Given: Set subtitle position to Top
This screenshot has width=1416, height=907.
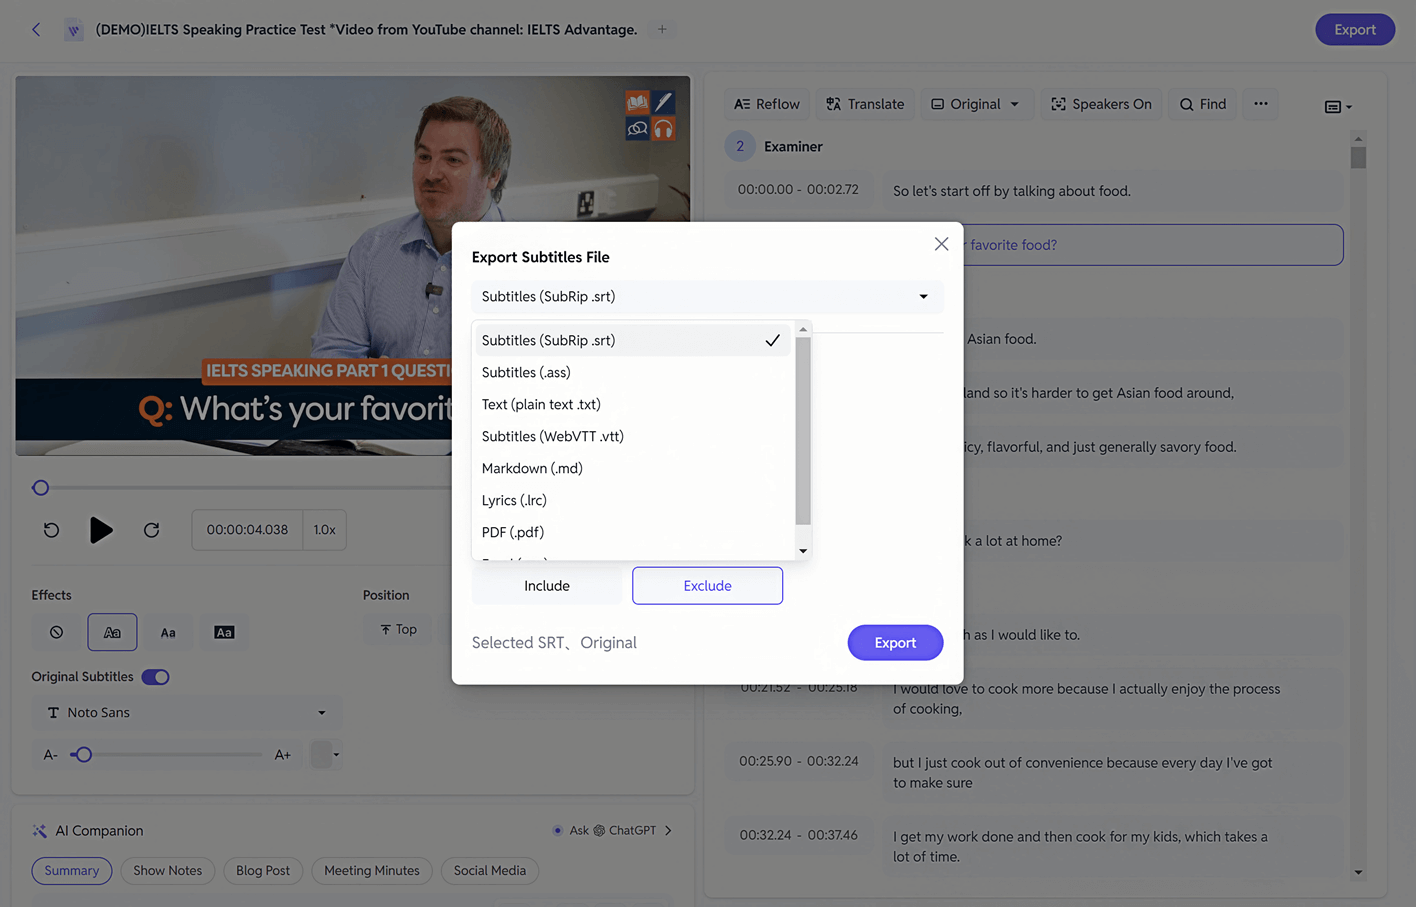Looking at the screenshot, I should click(398, 629).
